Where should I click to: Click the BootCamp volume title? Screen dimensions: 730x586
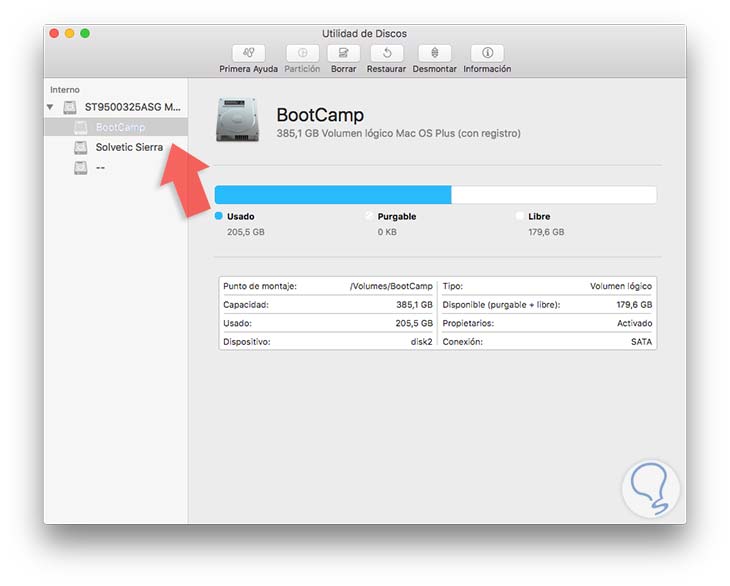320,115
